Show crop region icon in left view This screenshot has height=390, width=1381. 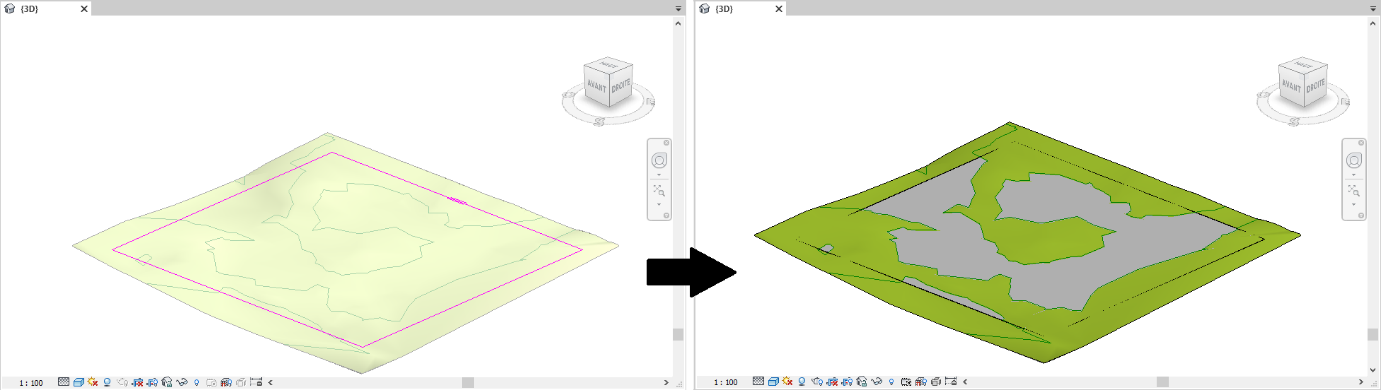click(x=152, y=382)
